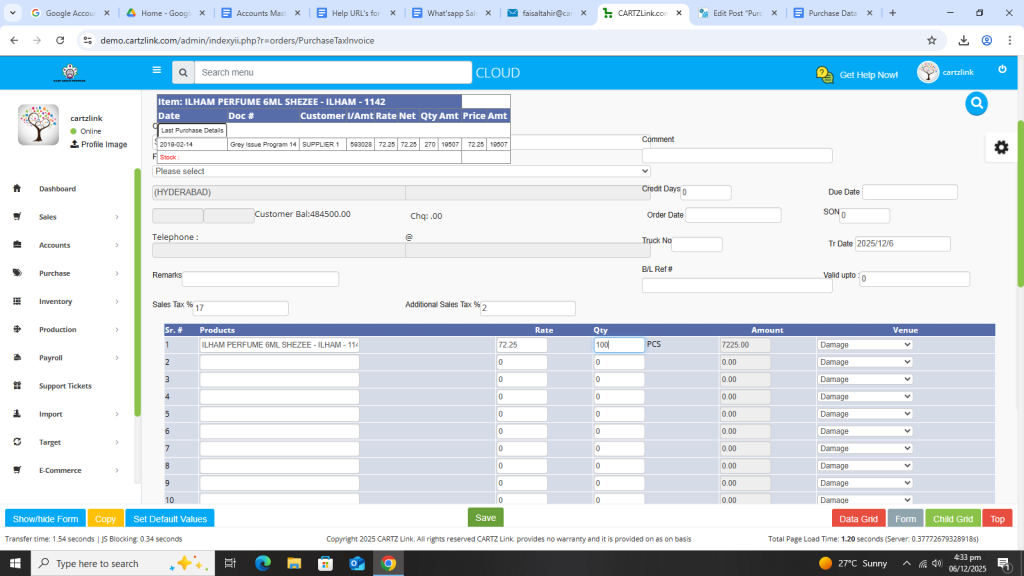This screenshot has height=576, width=1024.
Task: Open the 'Please select' dropdown
Action: 400,171
